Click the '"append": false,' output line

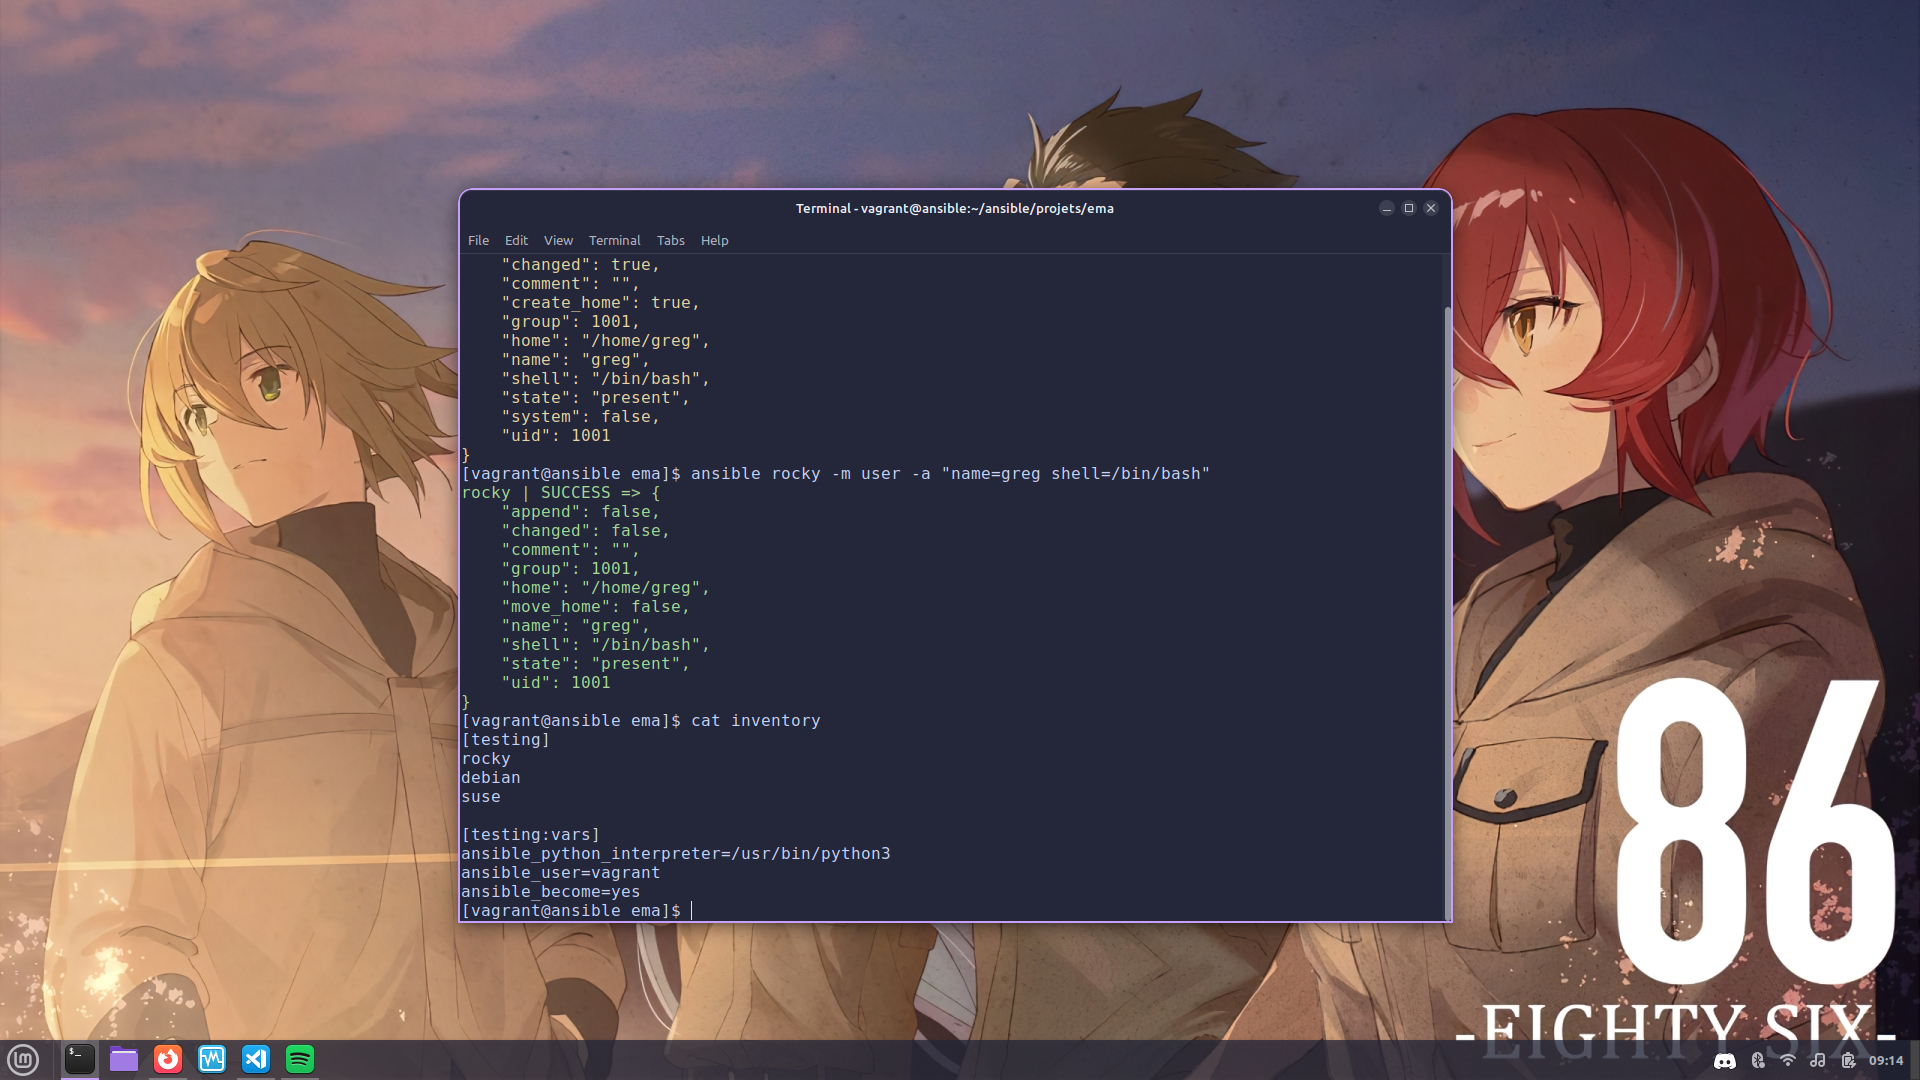click(x=580, y=511)
